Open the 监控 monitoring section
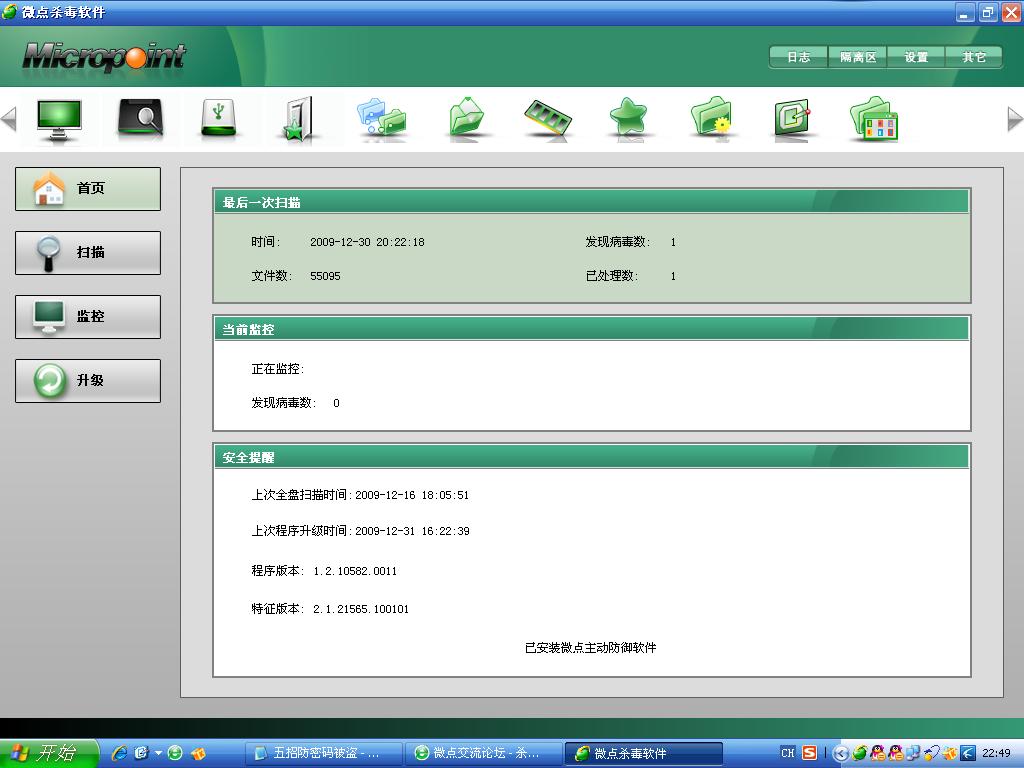The image size is (1024, 768). (x=88, y=317)
